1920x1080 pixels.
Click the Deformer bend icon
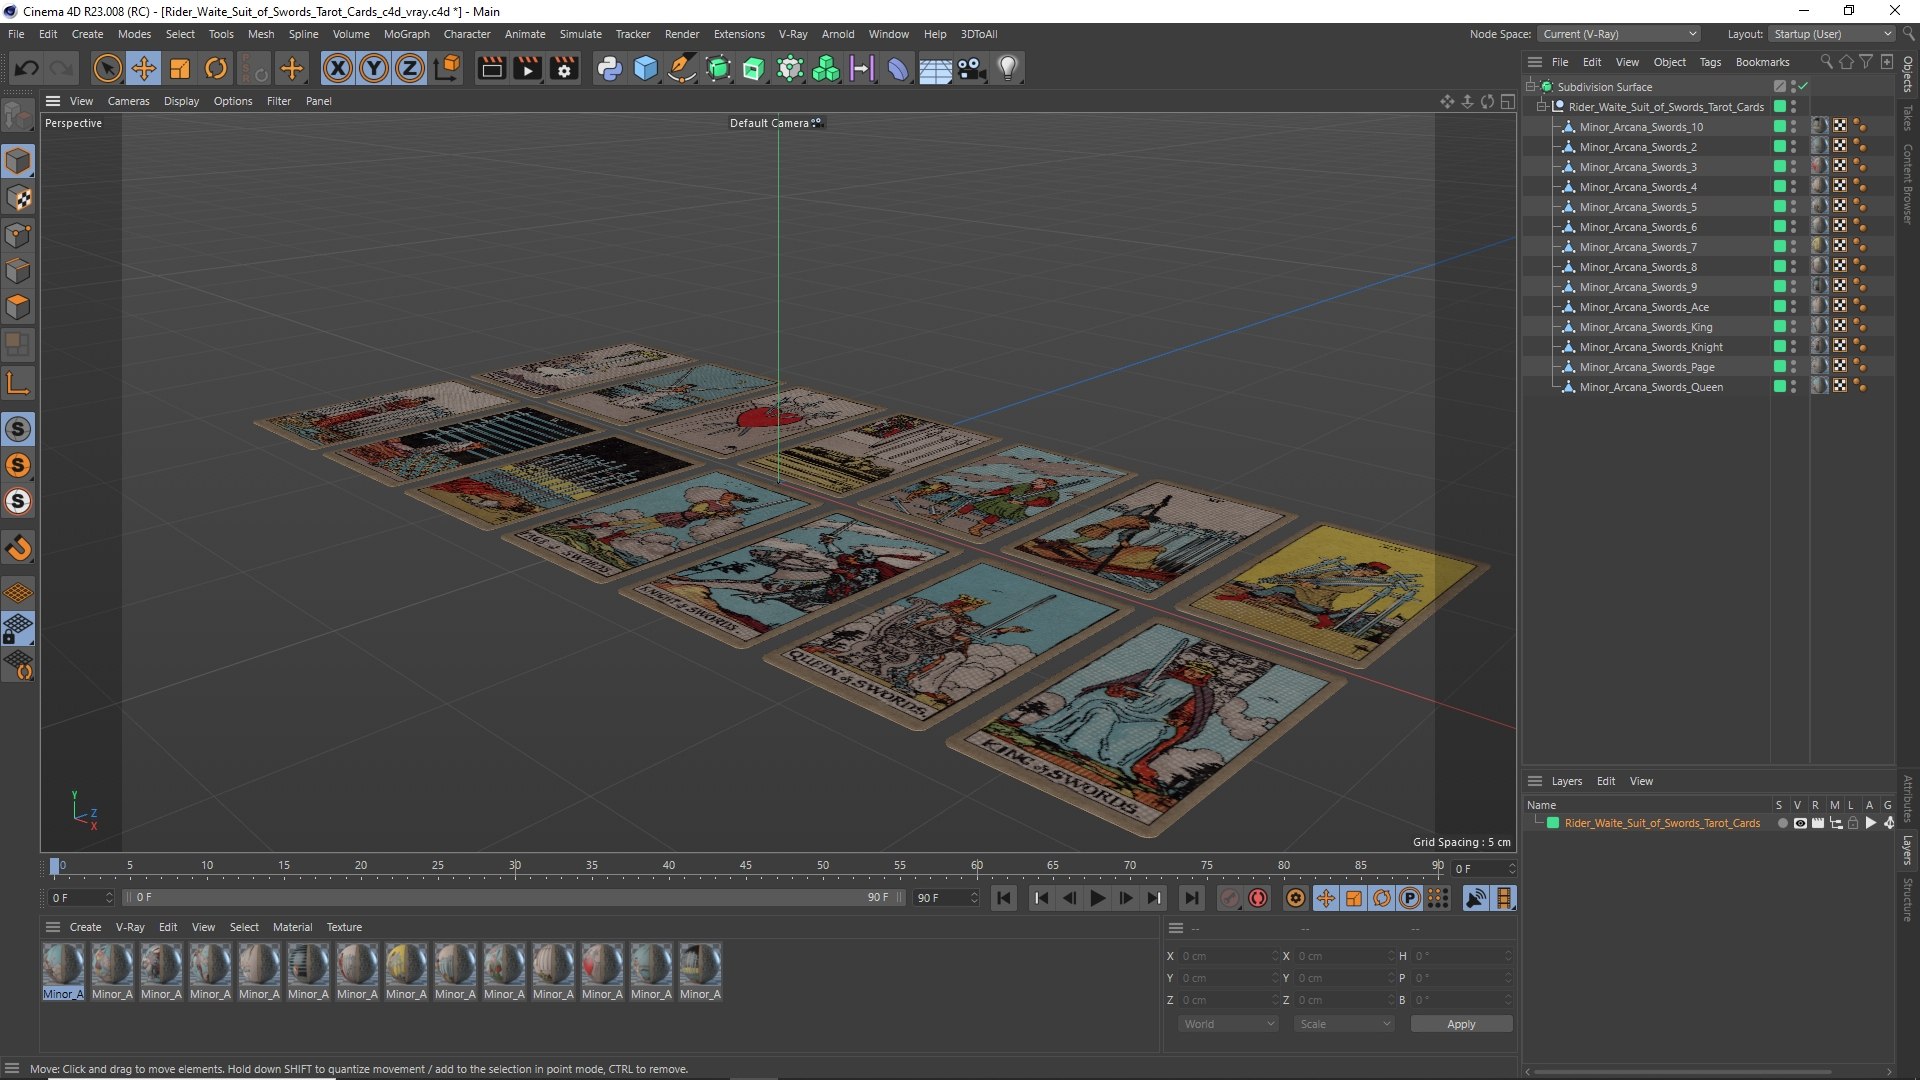click(x=898, y=69)
